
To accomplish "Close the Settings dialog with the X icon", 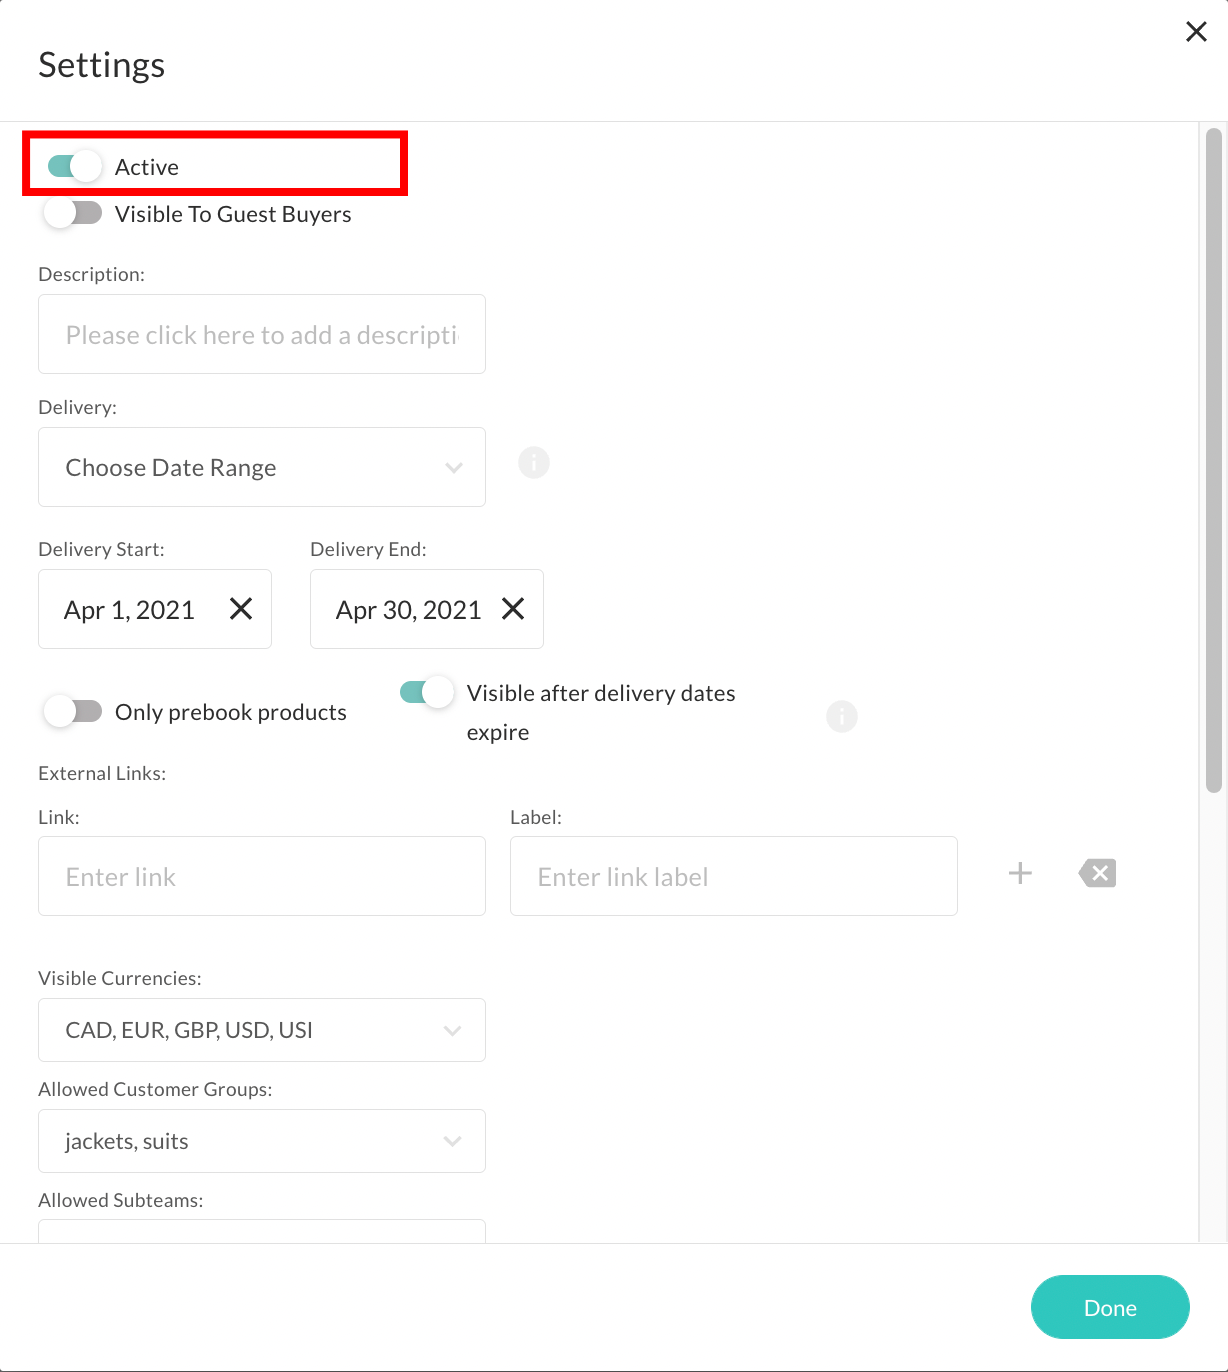I will (1196, 32).
